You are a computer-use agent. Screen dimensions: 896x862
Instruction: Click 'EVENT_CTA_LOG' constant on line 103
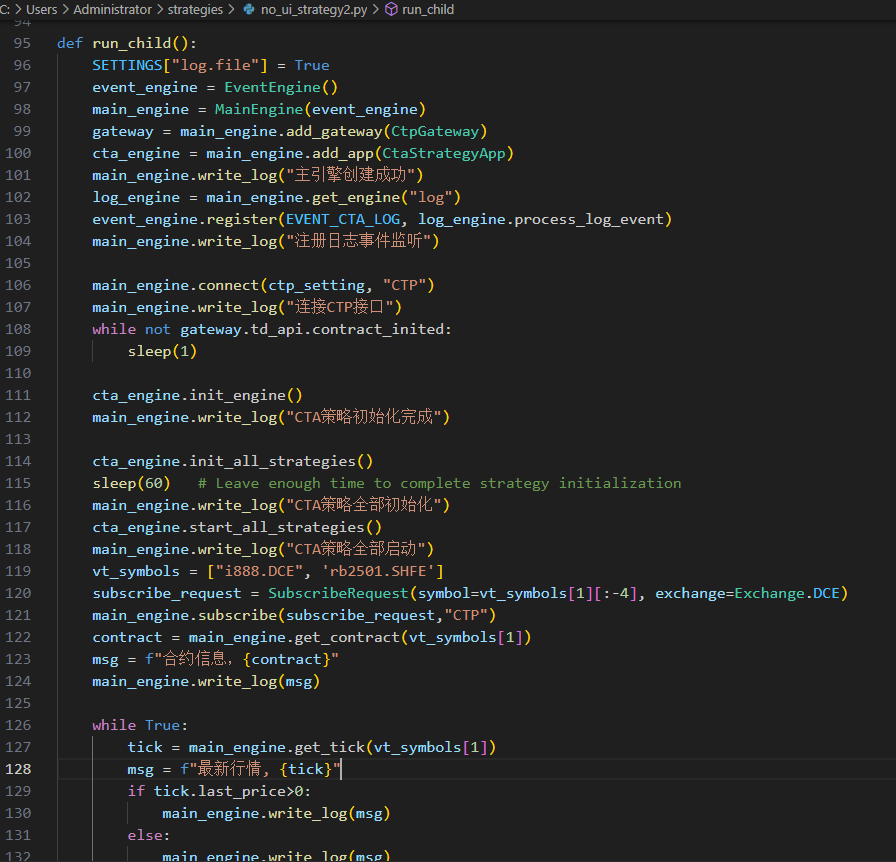point(343,220)
